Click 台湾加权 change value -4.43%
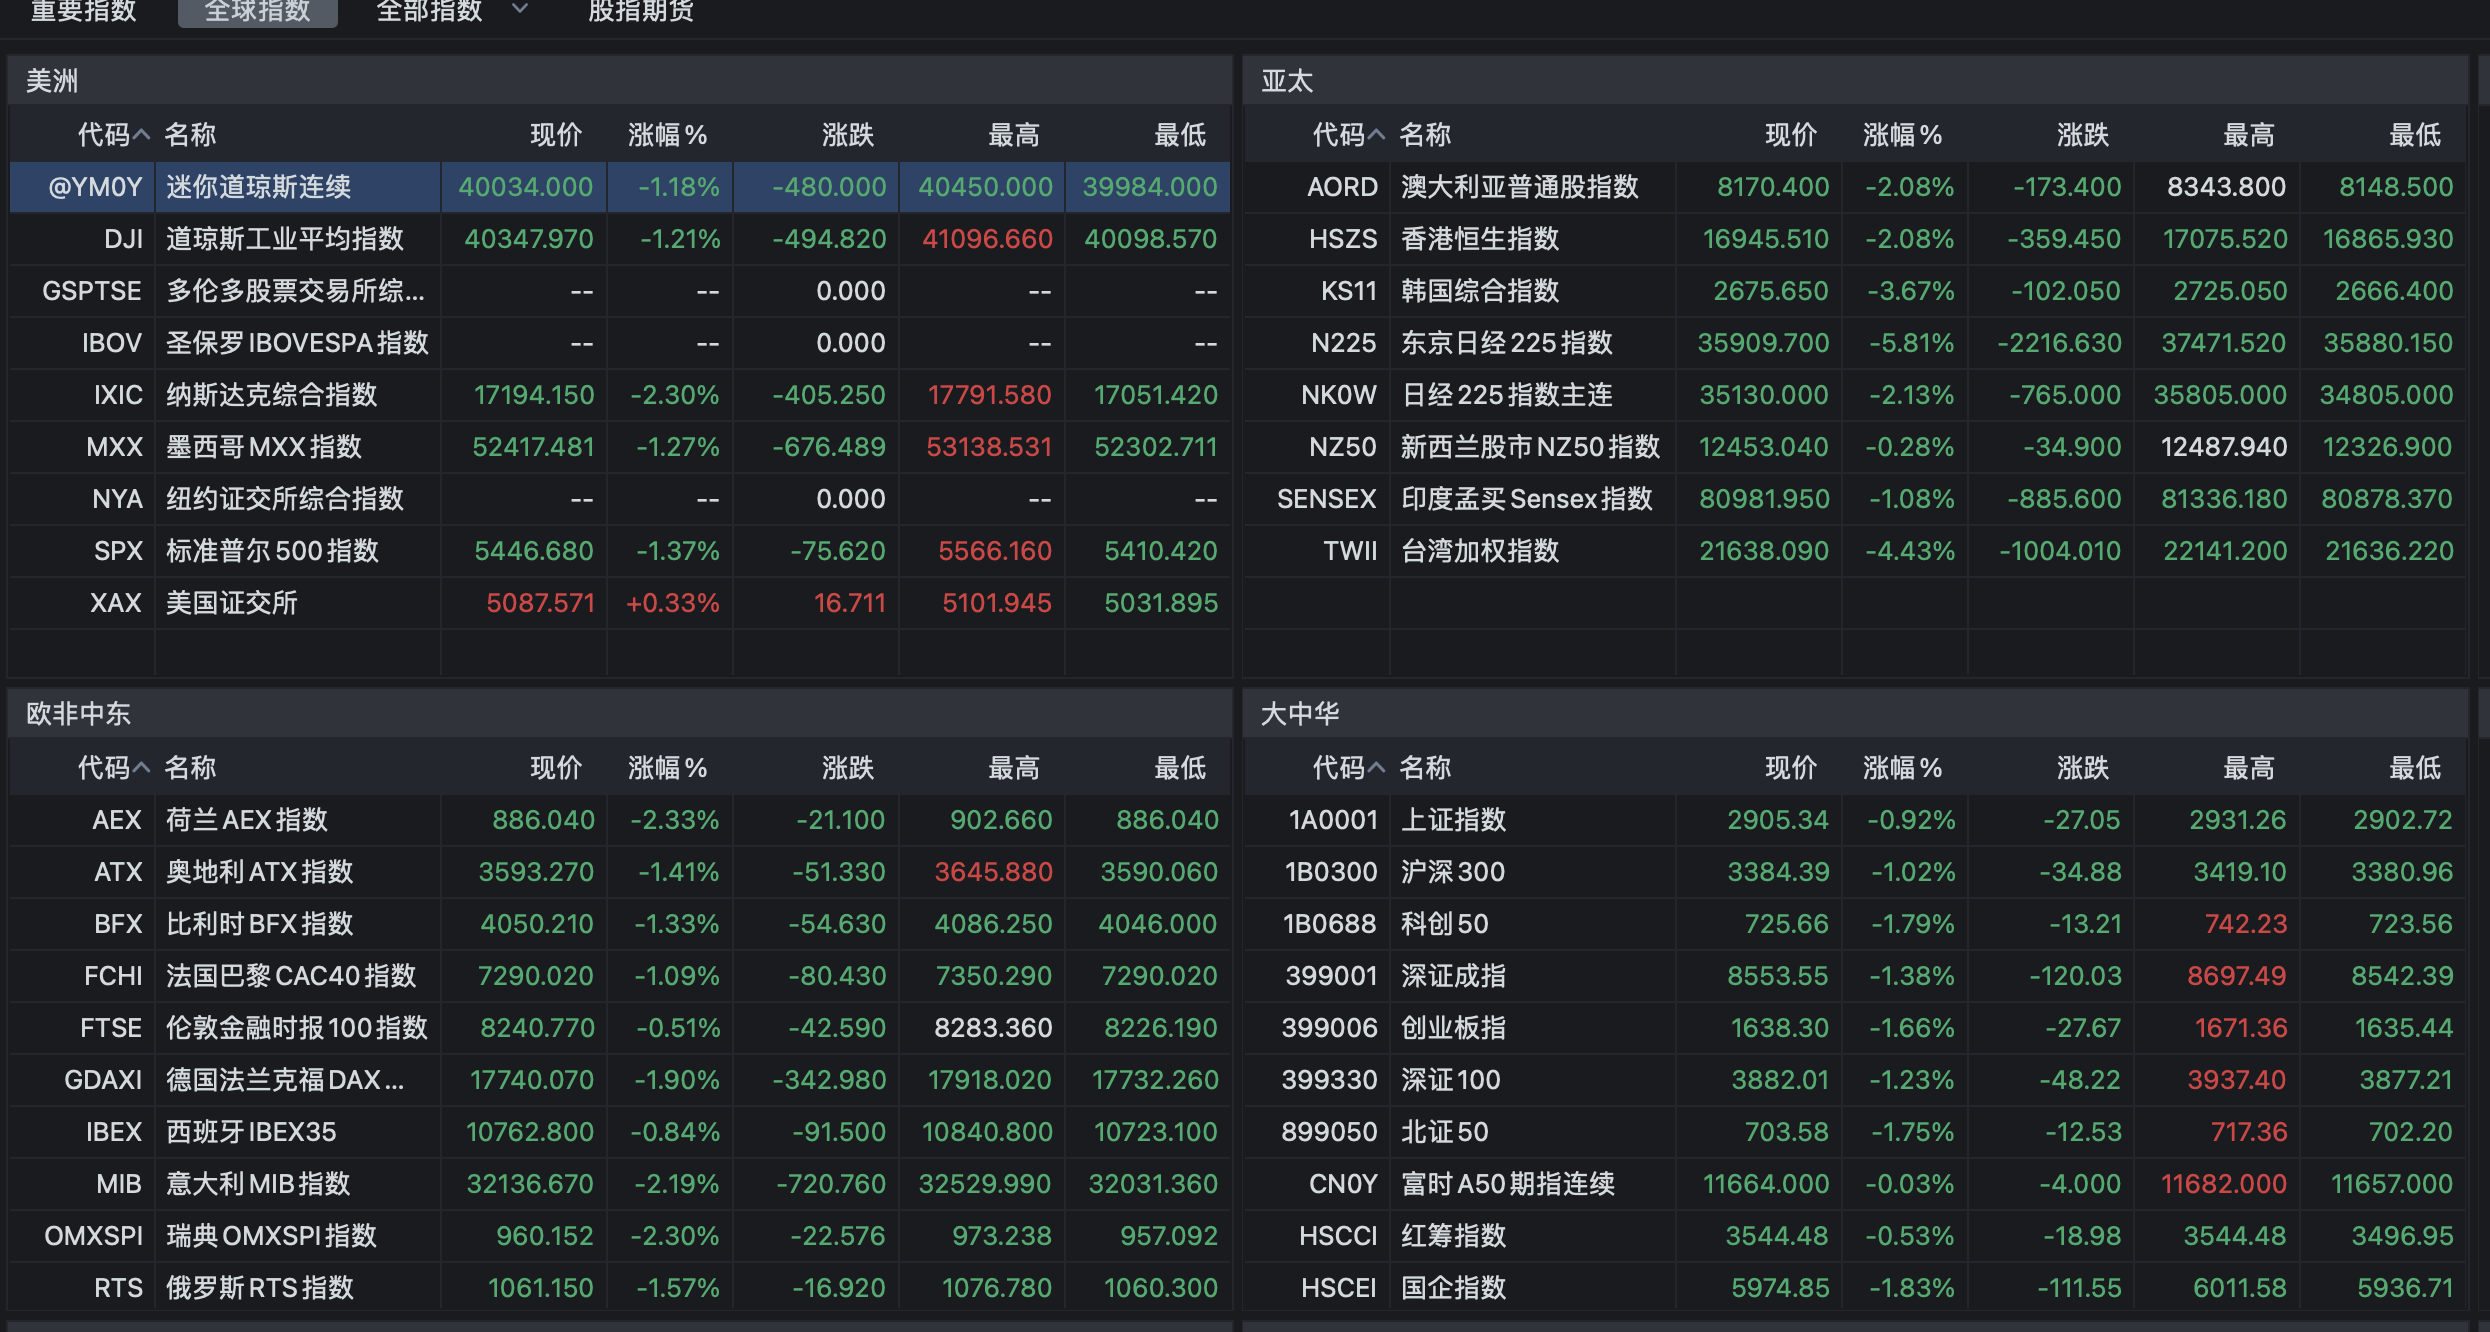The image size is (2490, 1332). (1910, 551)
